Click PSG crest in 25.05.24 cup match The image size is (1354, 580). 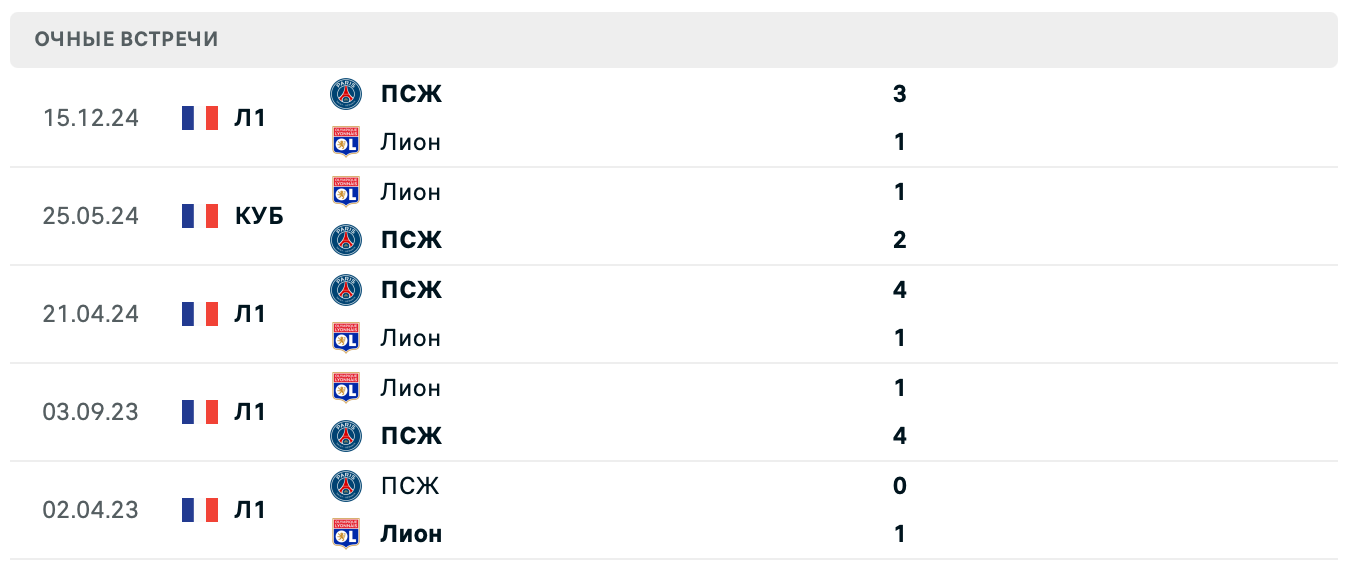[346, 240]
